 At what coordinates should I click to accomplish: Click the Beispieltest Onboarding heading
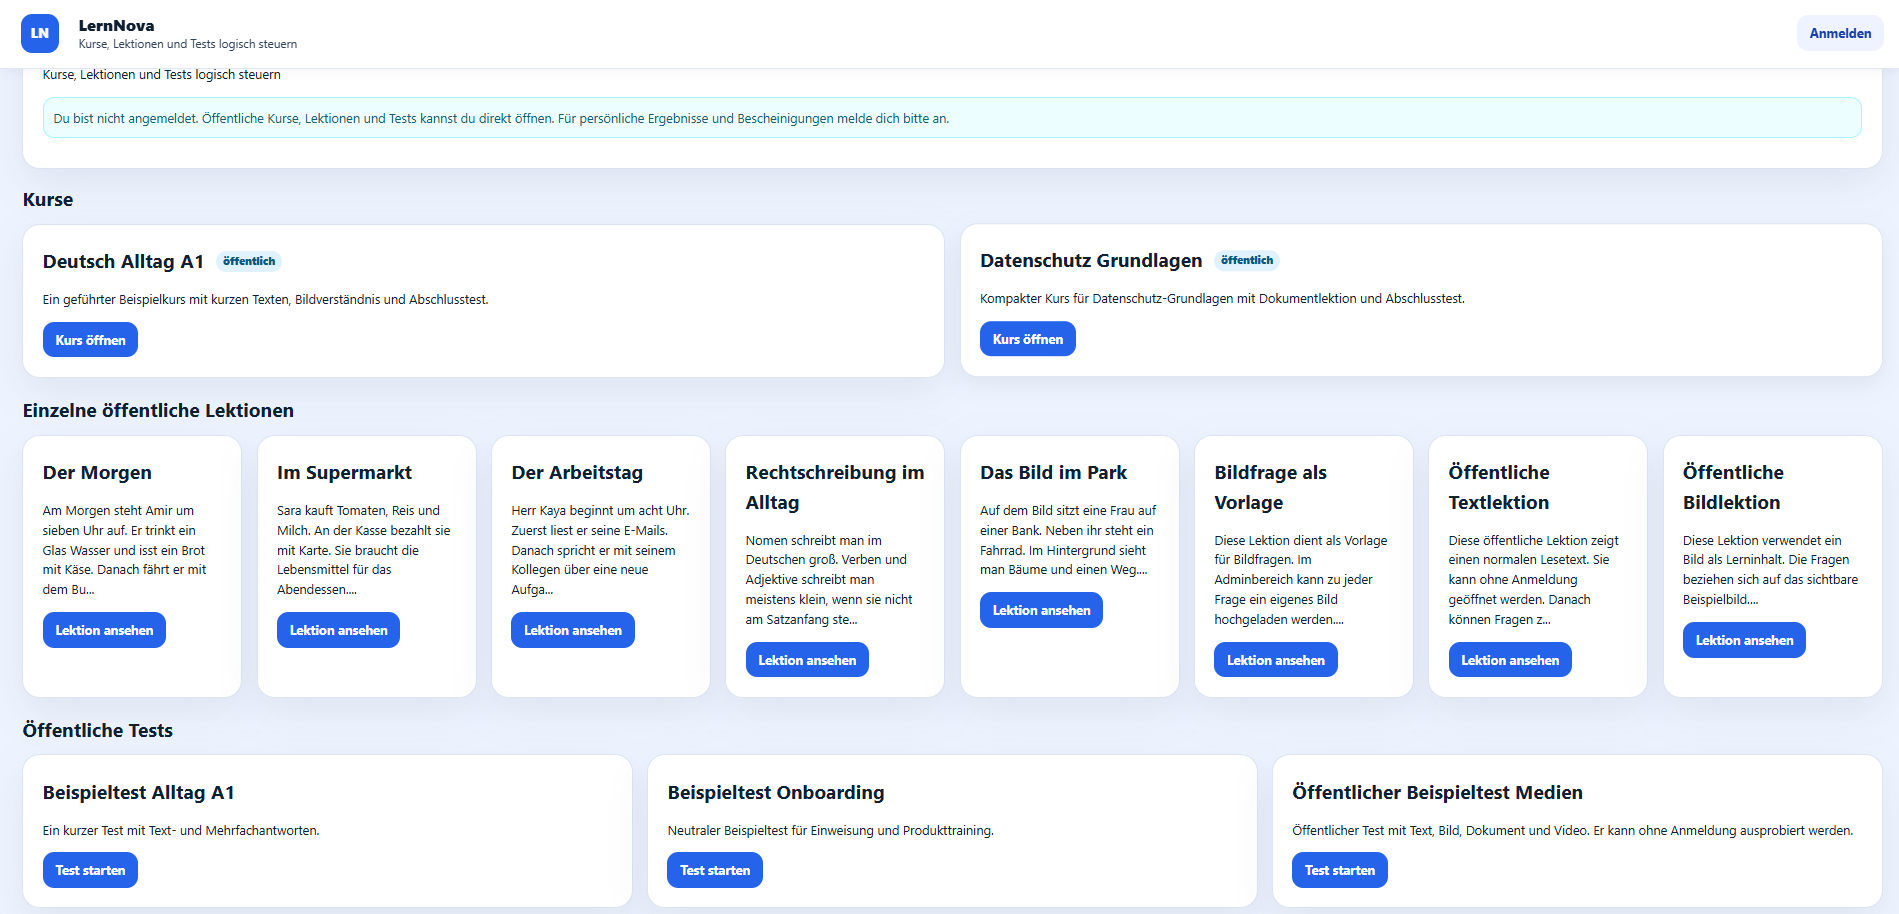click(776, 792)
